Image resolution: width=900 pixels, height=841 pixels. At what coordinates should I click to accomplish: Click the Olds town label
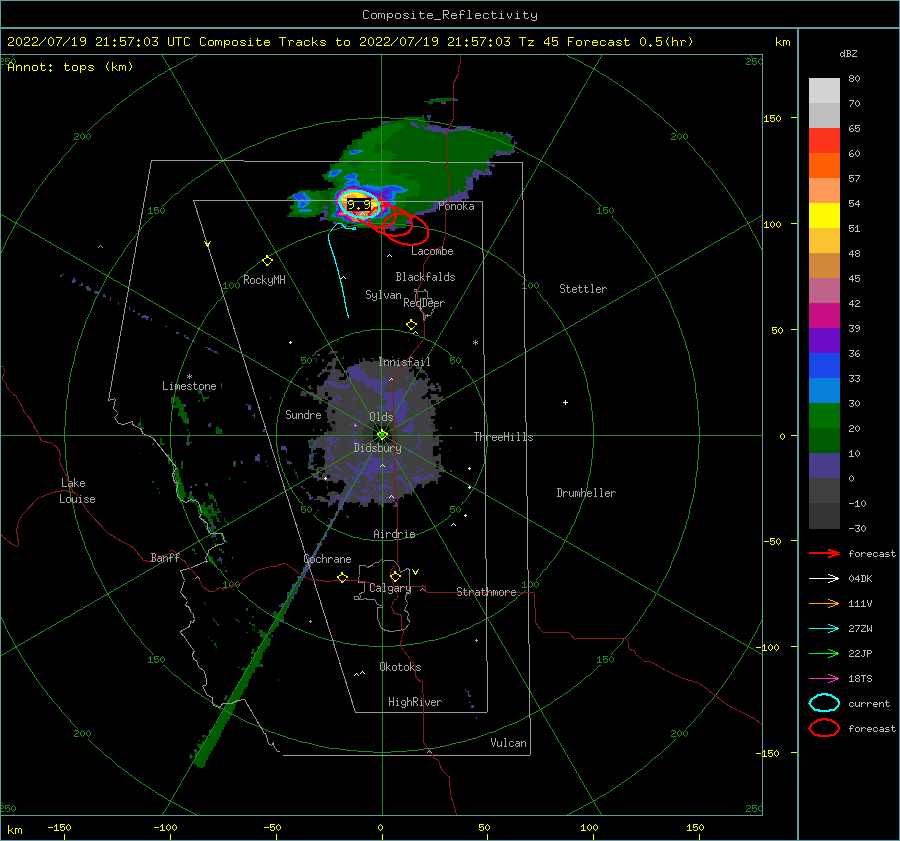pos(381,417)
